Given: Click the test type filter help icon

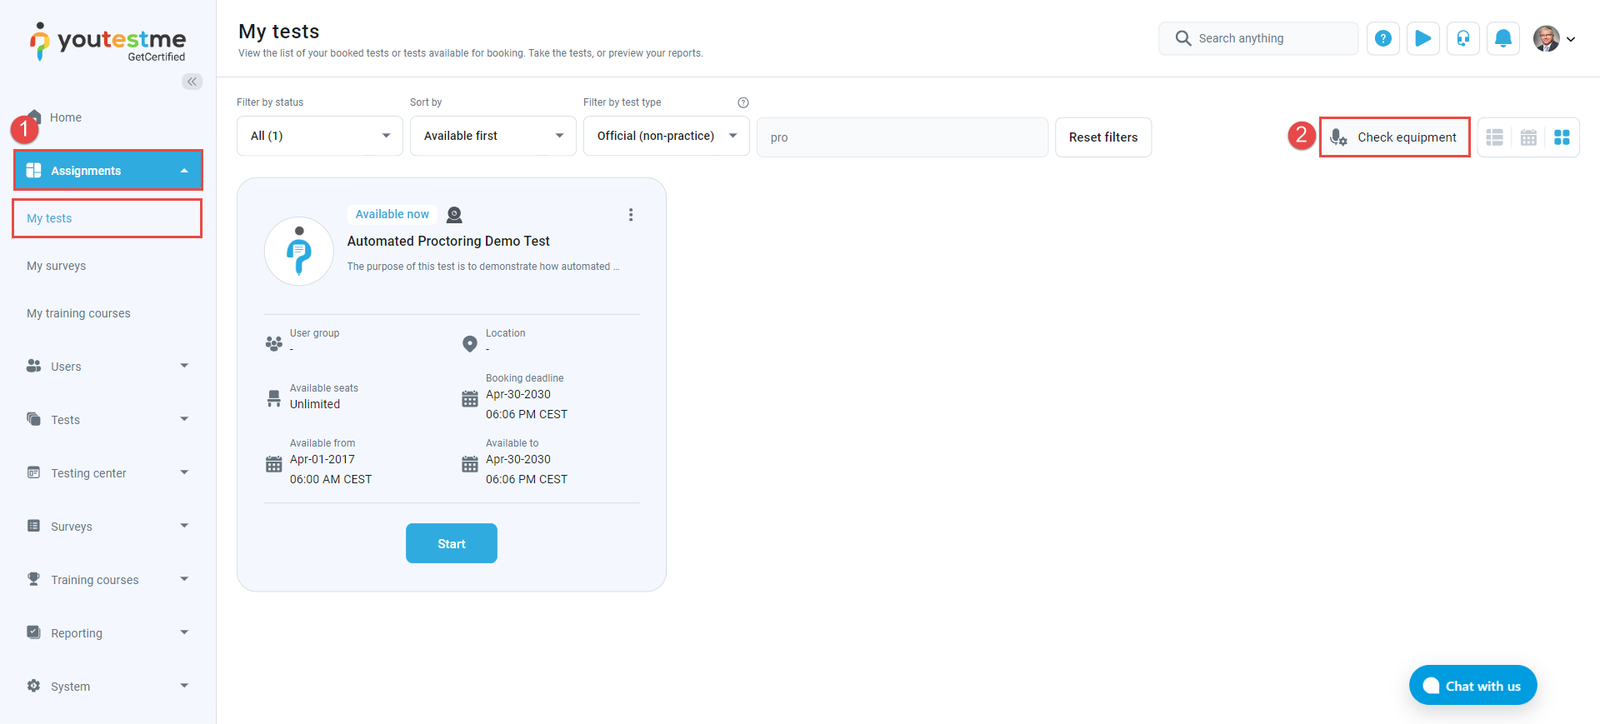Looking at the screenshot, I should point(743,103).
